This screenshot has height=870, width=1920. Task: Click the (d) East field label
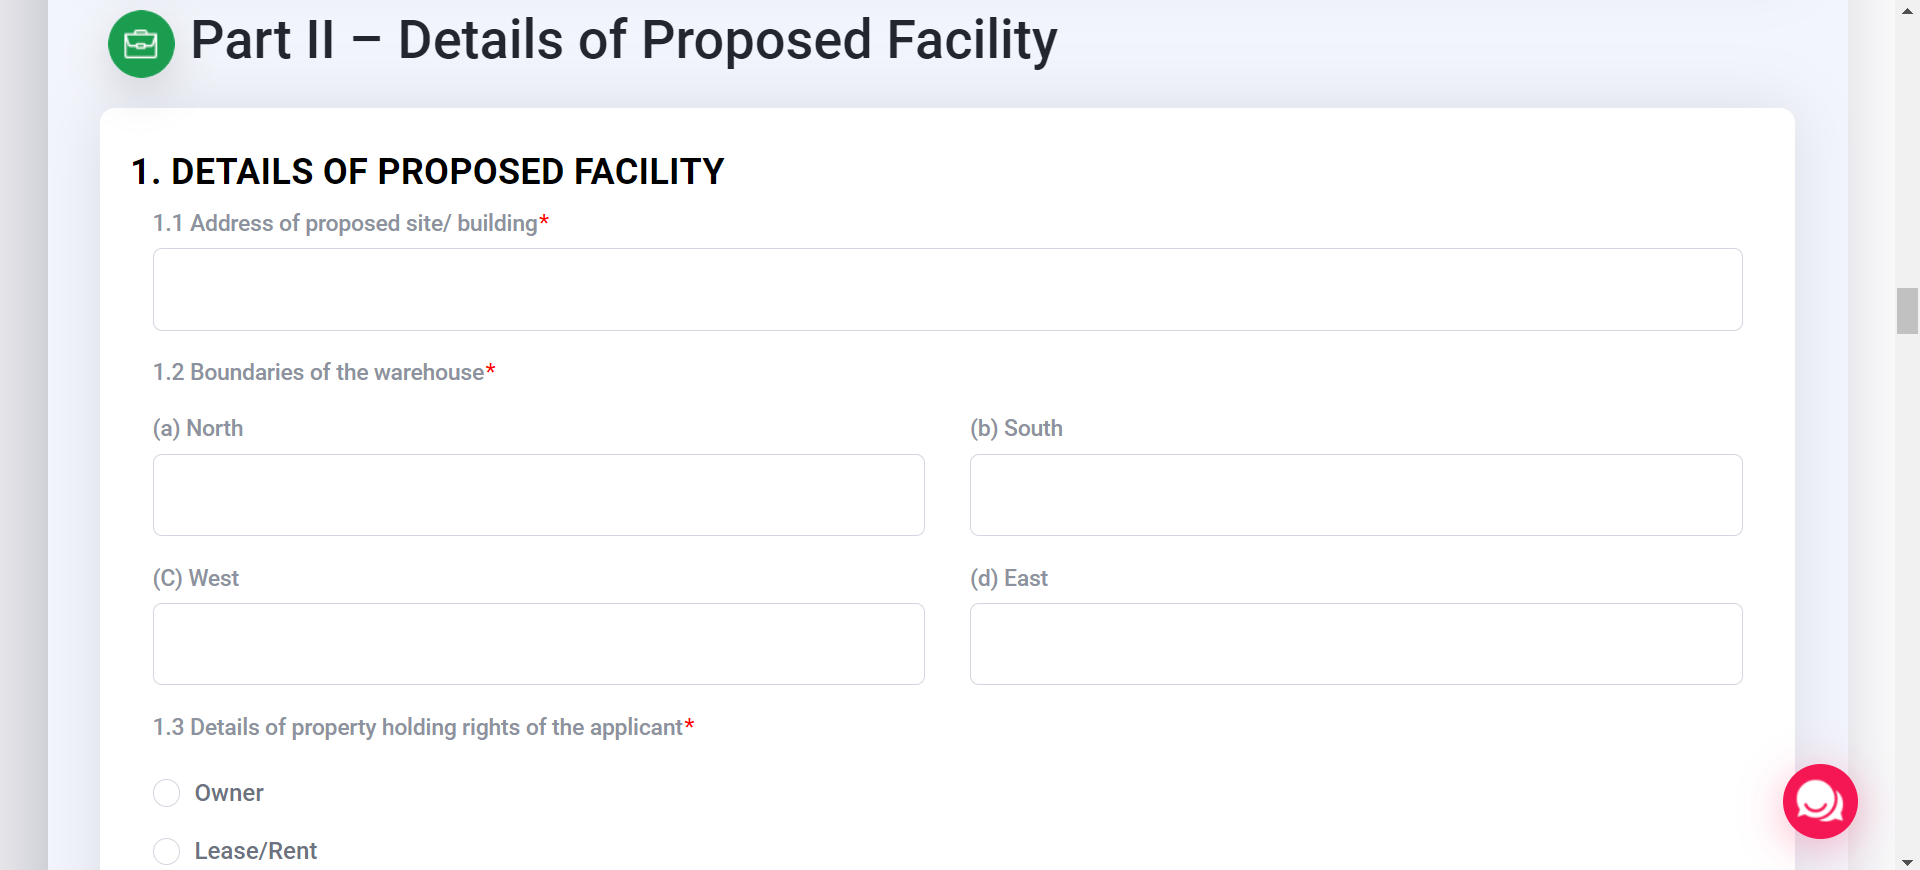[1009, 578]
